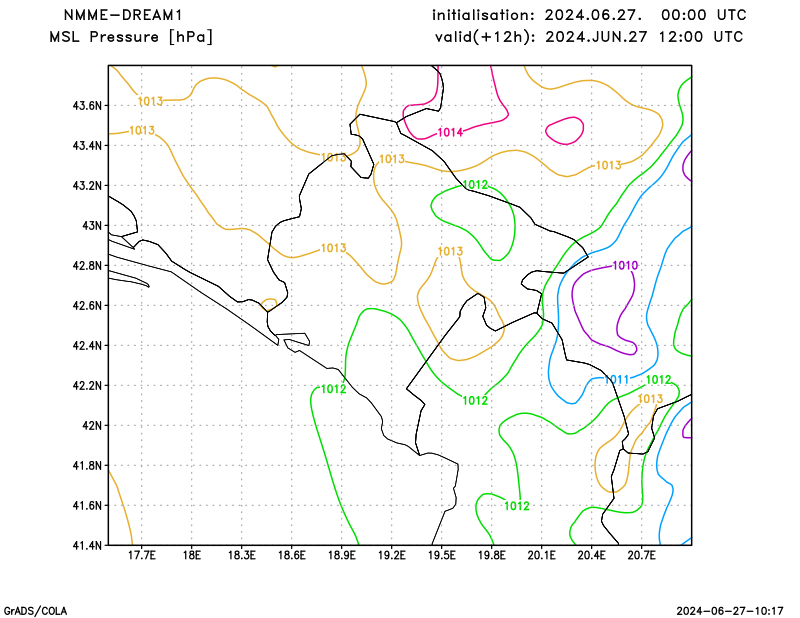800x618 pixels.
Task: Click the valid(+12h) 2024.JUN.27 12:00 UTC text
Action: click(589, 37)
